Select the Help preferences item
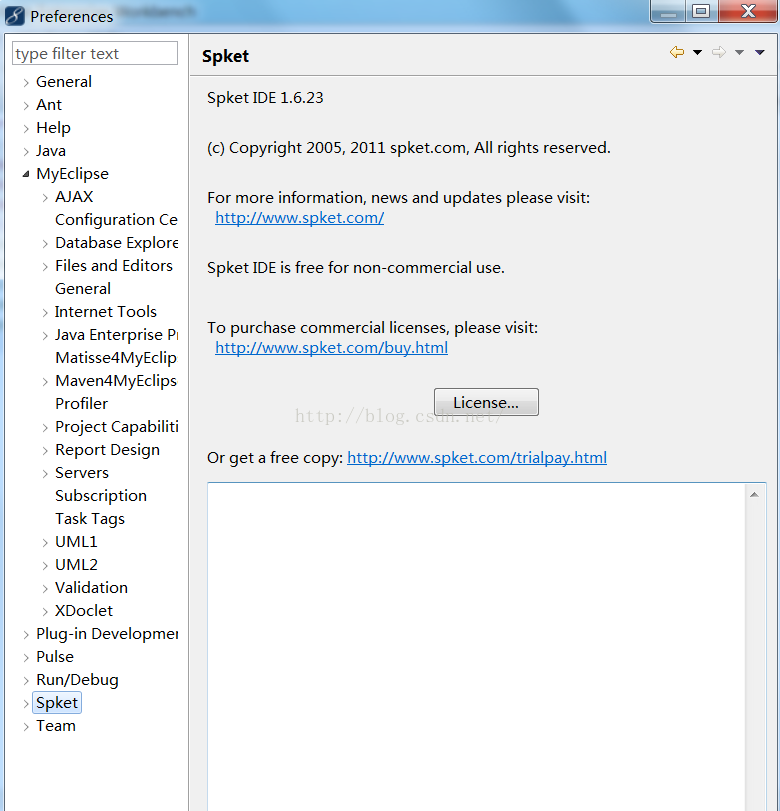Screen dimensions: 780x811 point(53,128)
